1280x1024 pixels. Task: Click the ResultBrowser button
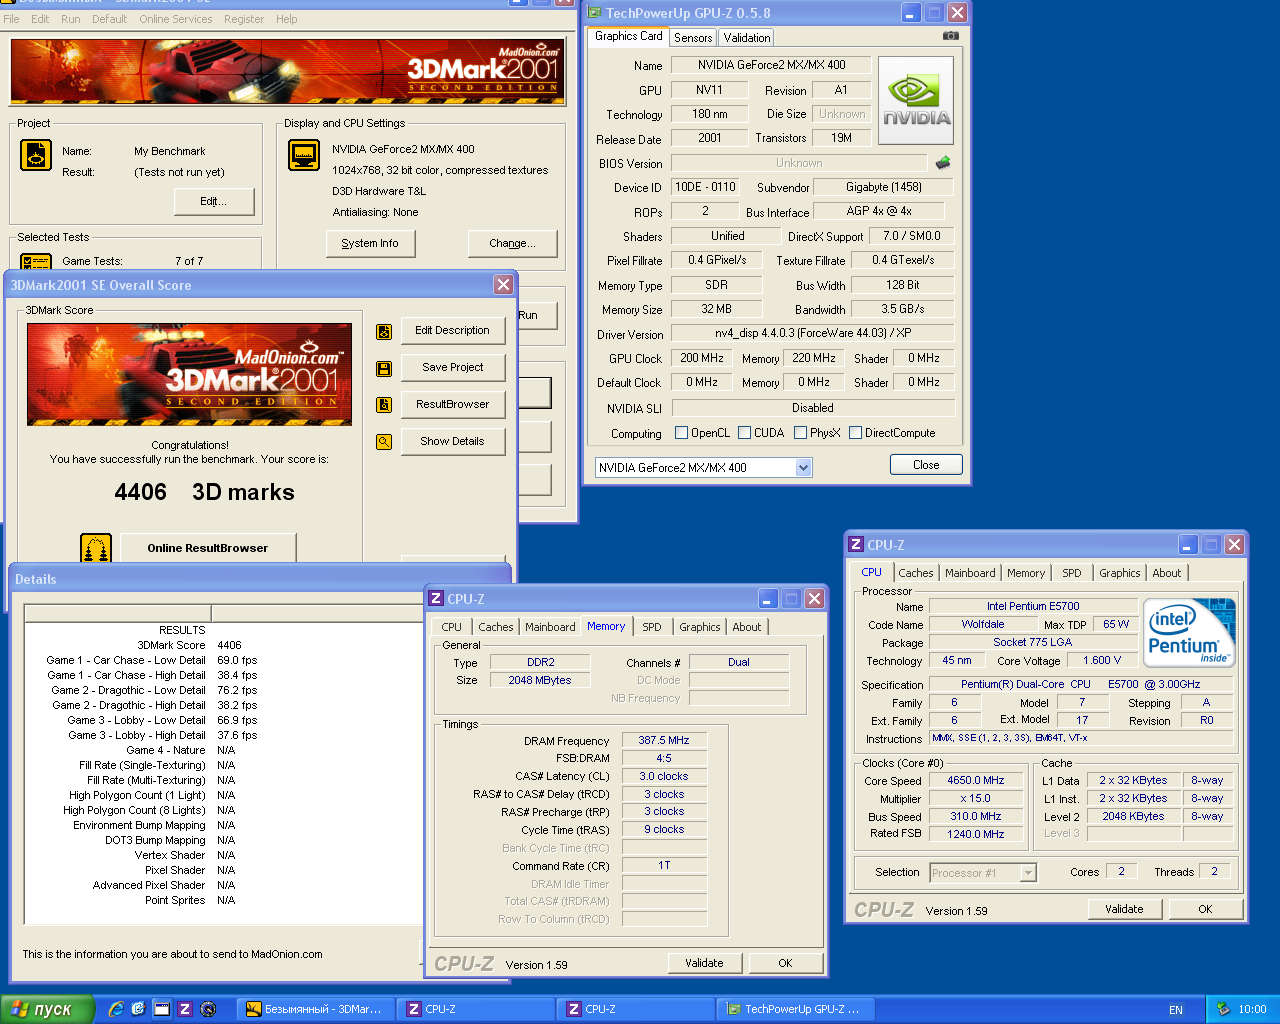coord(452,405)
